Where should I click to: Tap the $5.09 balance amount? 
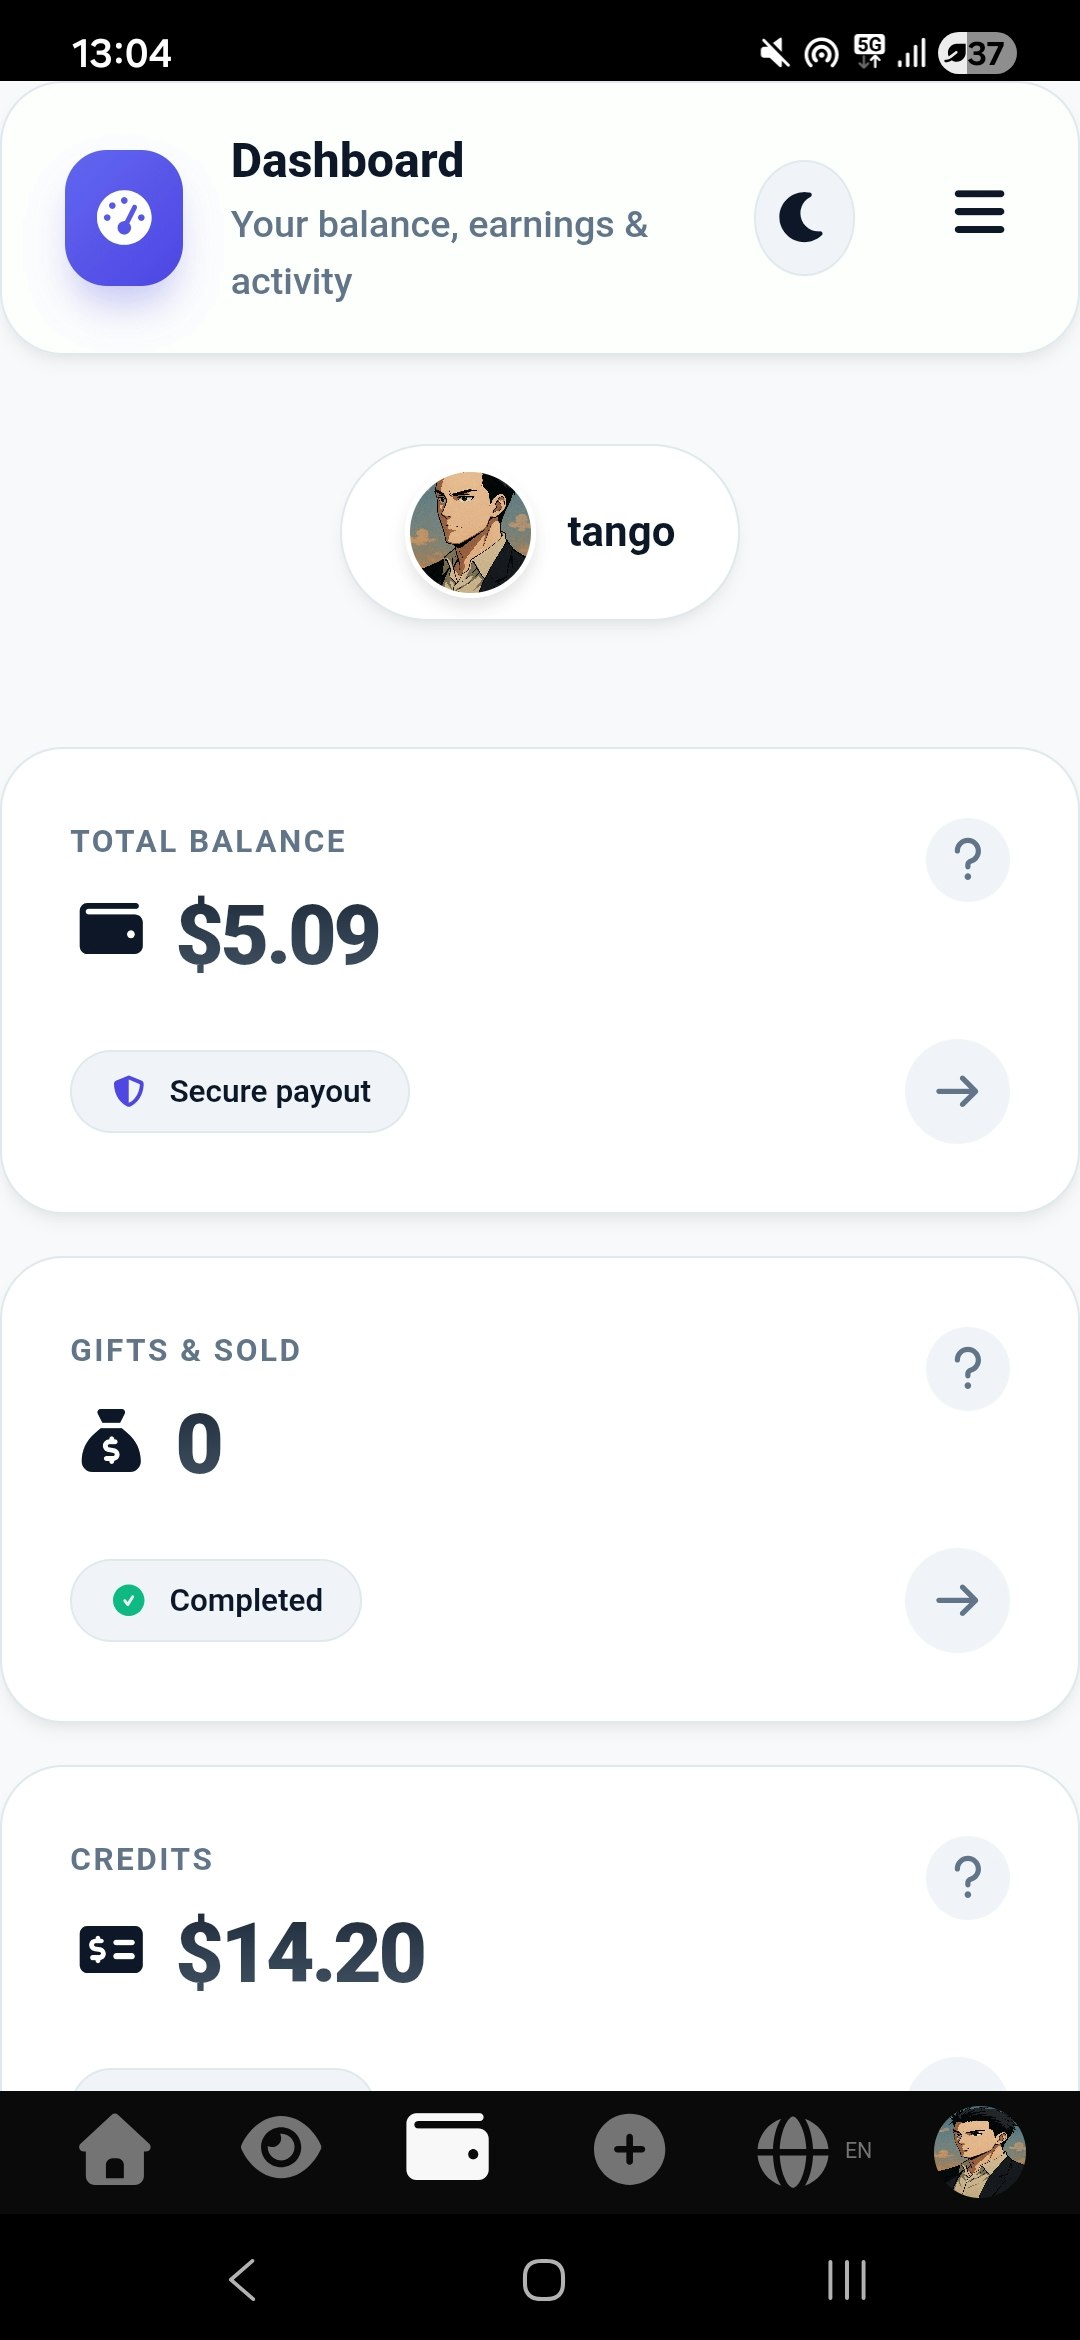(278, 932)
